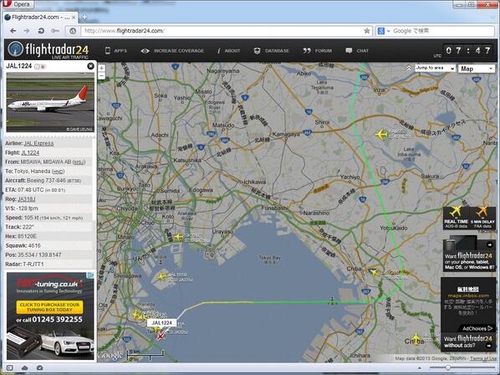Screen dimensions: 500x375
Task: Toggle the Real Time ADS-B aircraft filter
Action: 456,217
